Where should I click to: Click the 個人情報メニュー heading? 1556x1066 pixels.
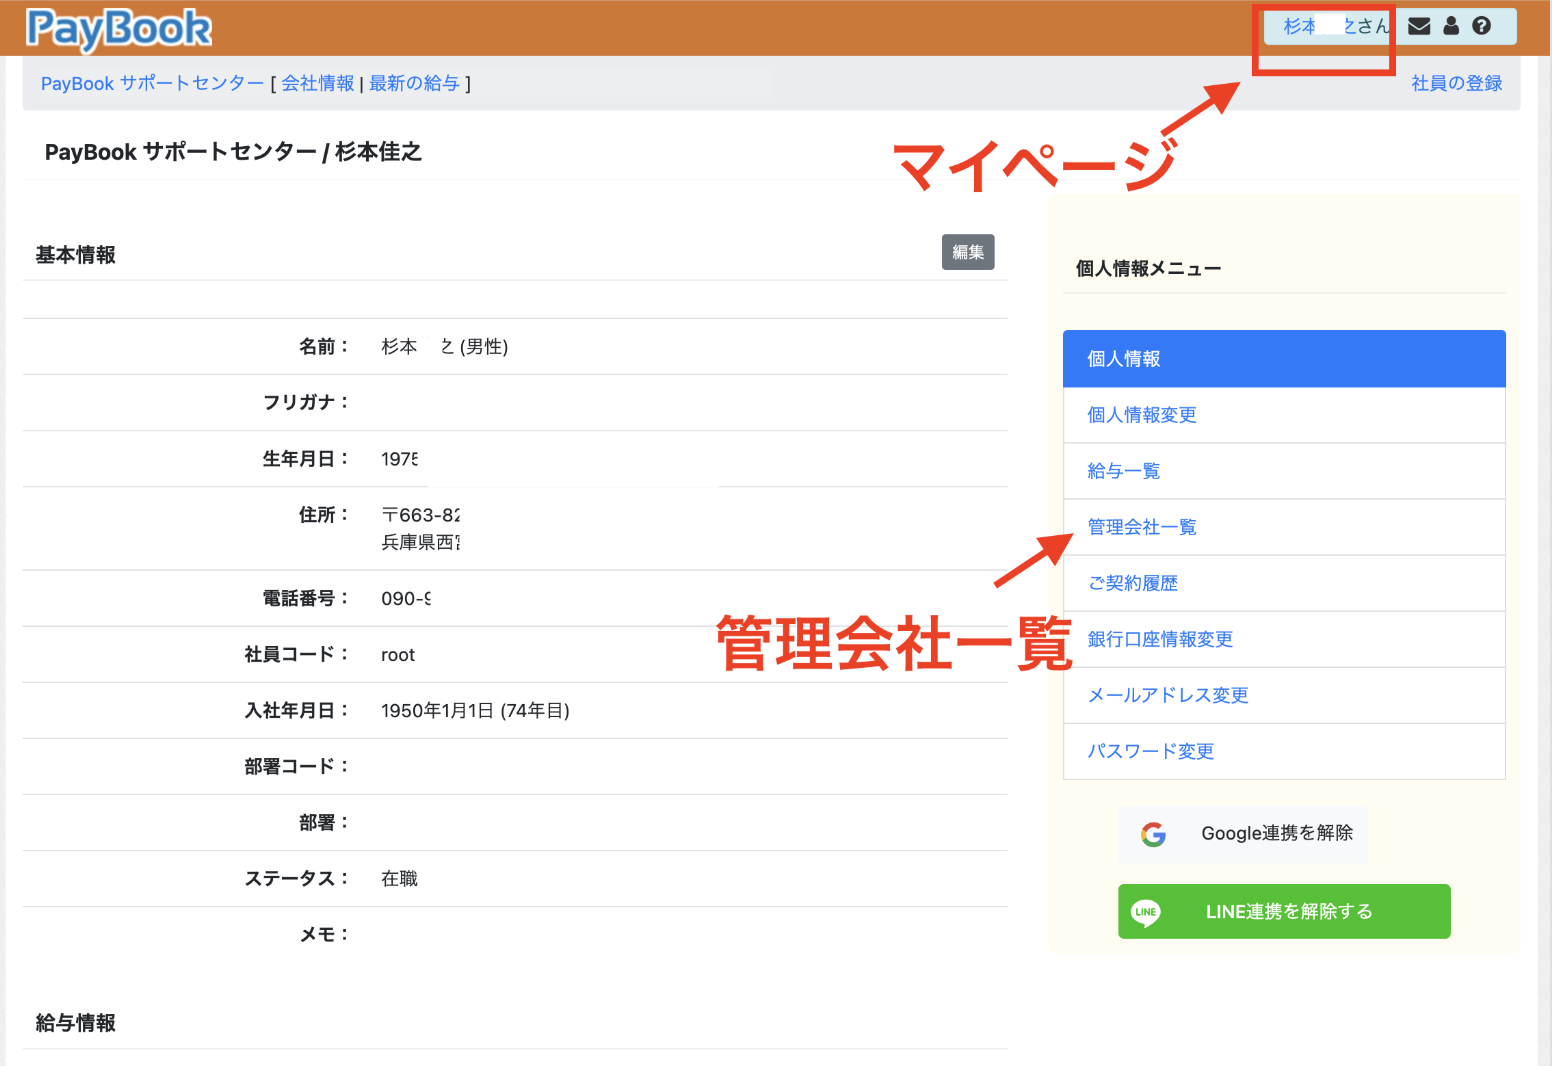click(x=1148, y=268)
